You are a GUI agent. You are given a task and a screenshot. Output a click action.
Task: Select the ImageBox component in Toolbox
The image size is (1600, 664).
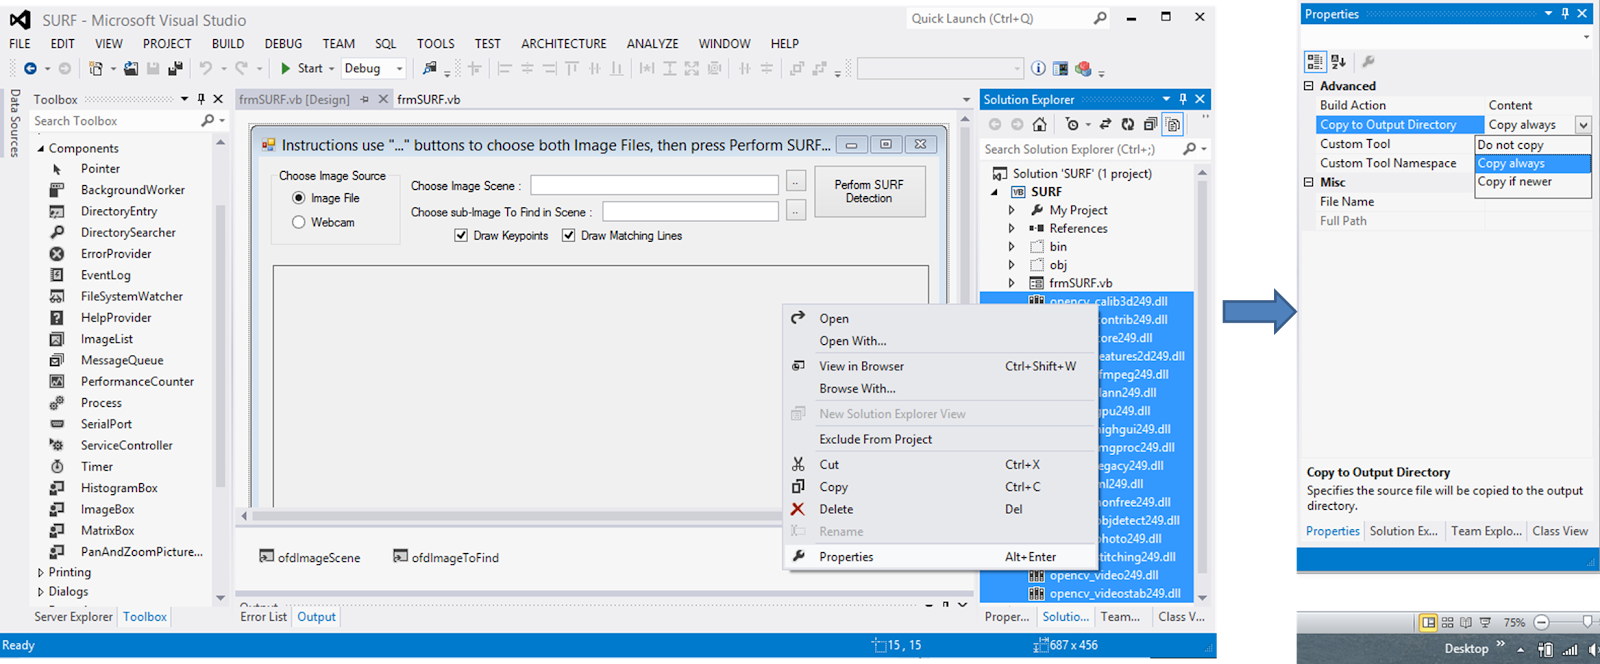click(x=107, y=510)
